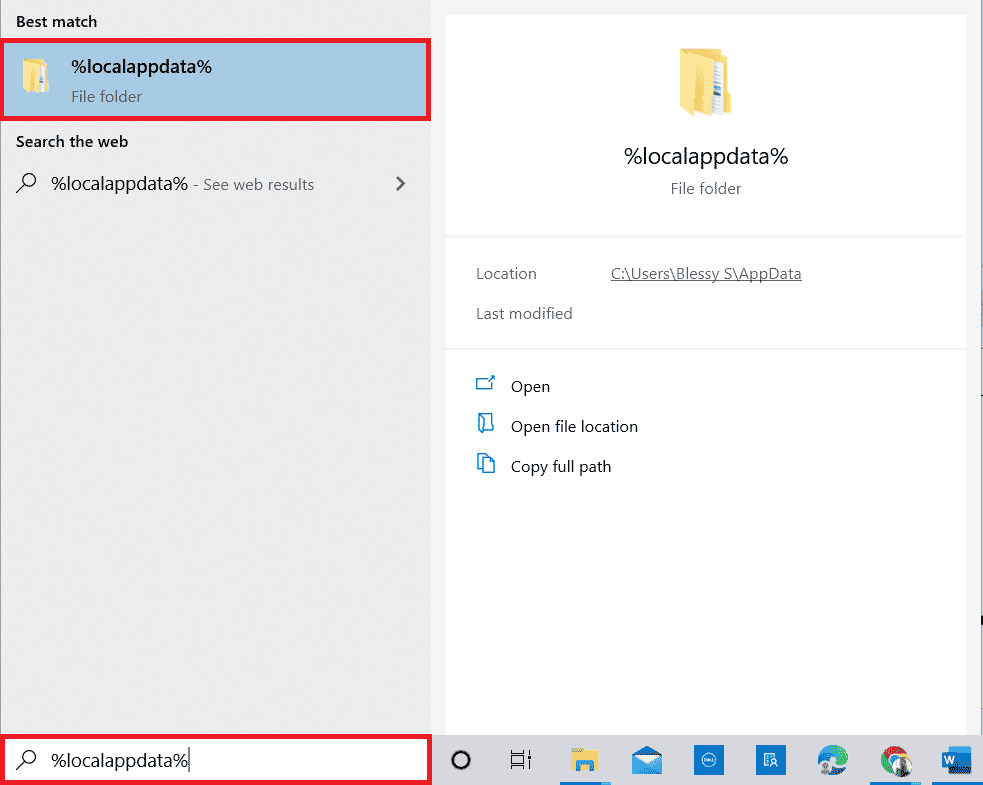The height and width of the screenshot is (785, 983).
Task: Click Open file location
Action: [574, 426]
